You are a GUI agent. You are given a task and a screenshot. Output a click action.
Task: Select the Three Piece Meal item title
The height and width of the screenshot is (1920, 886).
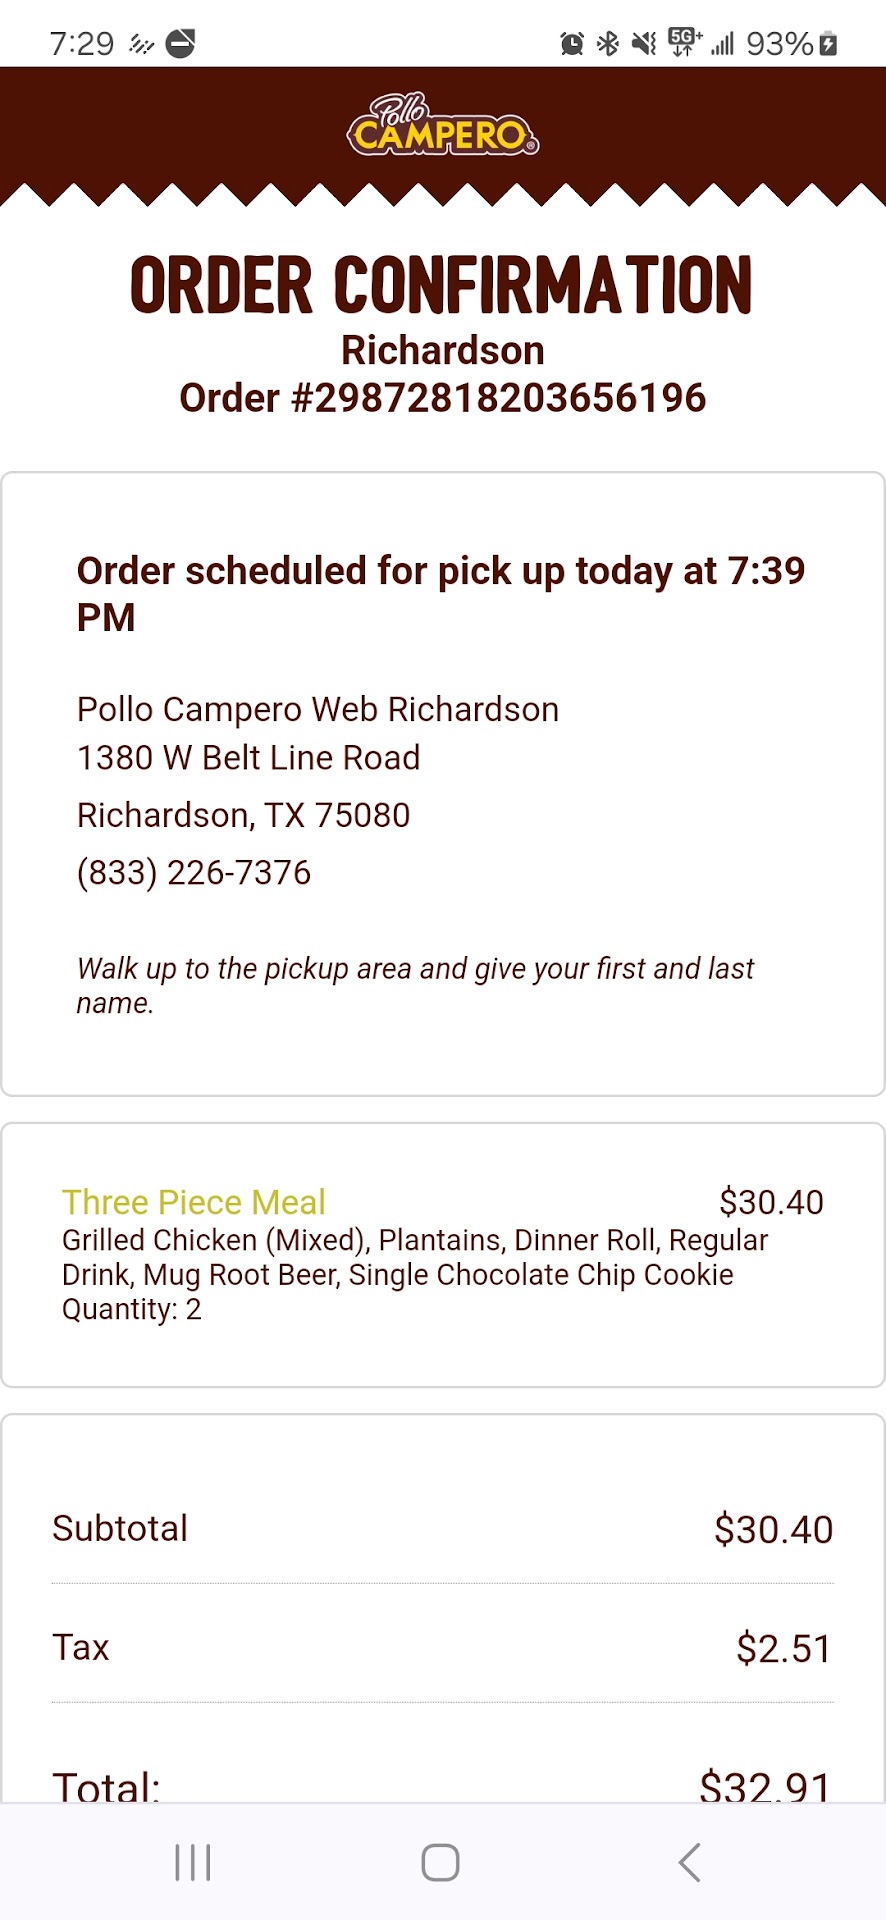(x=194, y=1202)
